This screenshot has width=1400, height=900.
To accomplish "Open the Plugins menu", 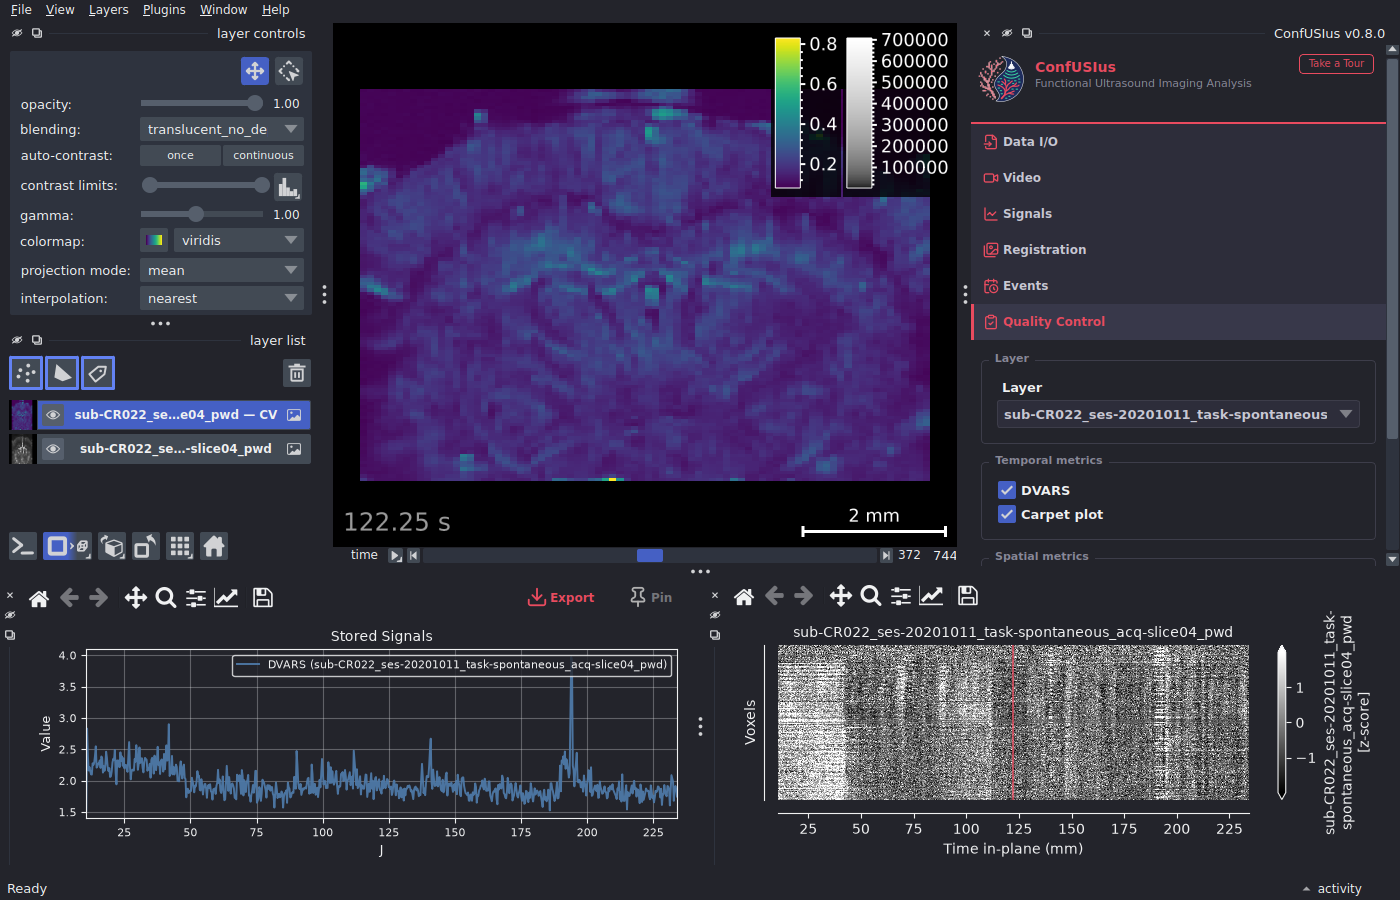I will point(164,9).
